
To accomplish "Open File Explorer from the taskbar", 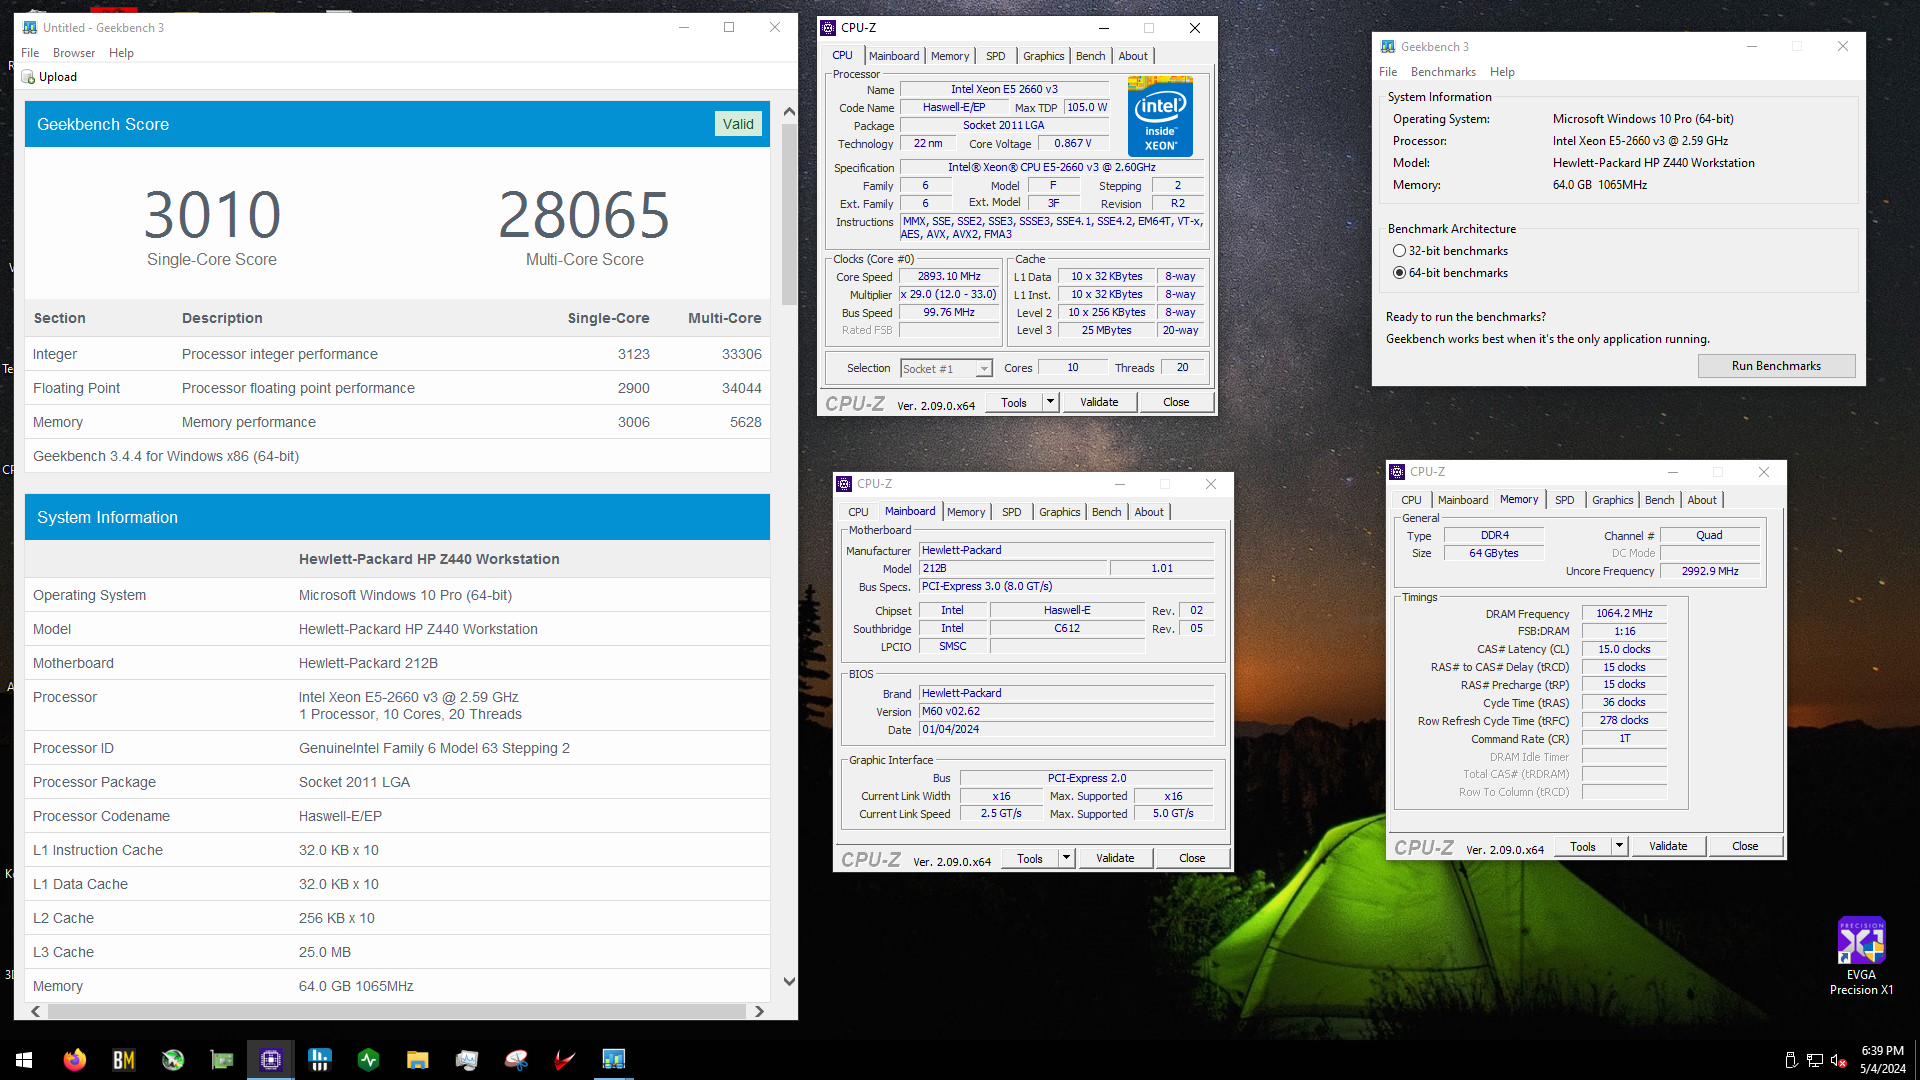I will pos(418,1060).
